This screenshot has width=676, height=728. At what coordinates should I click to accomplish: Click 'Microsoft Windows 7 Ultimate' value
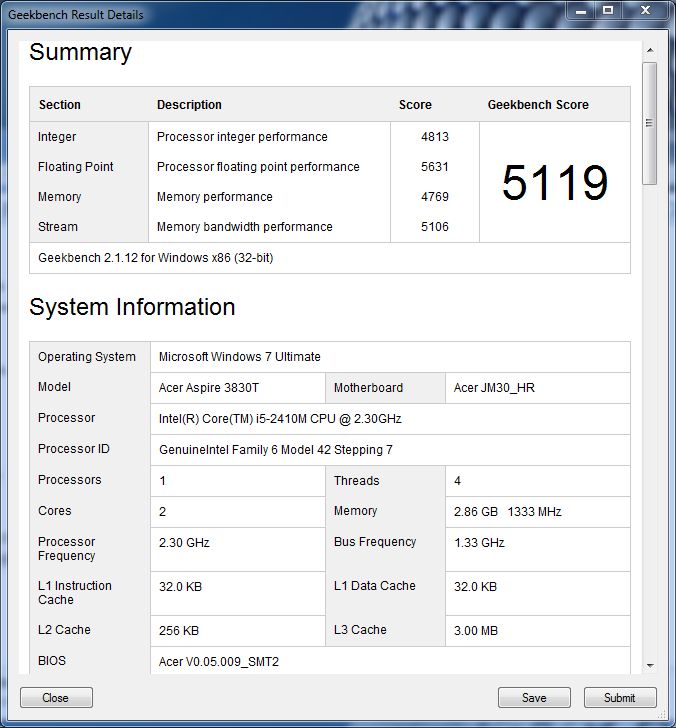click(240, 357)
